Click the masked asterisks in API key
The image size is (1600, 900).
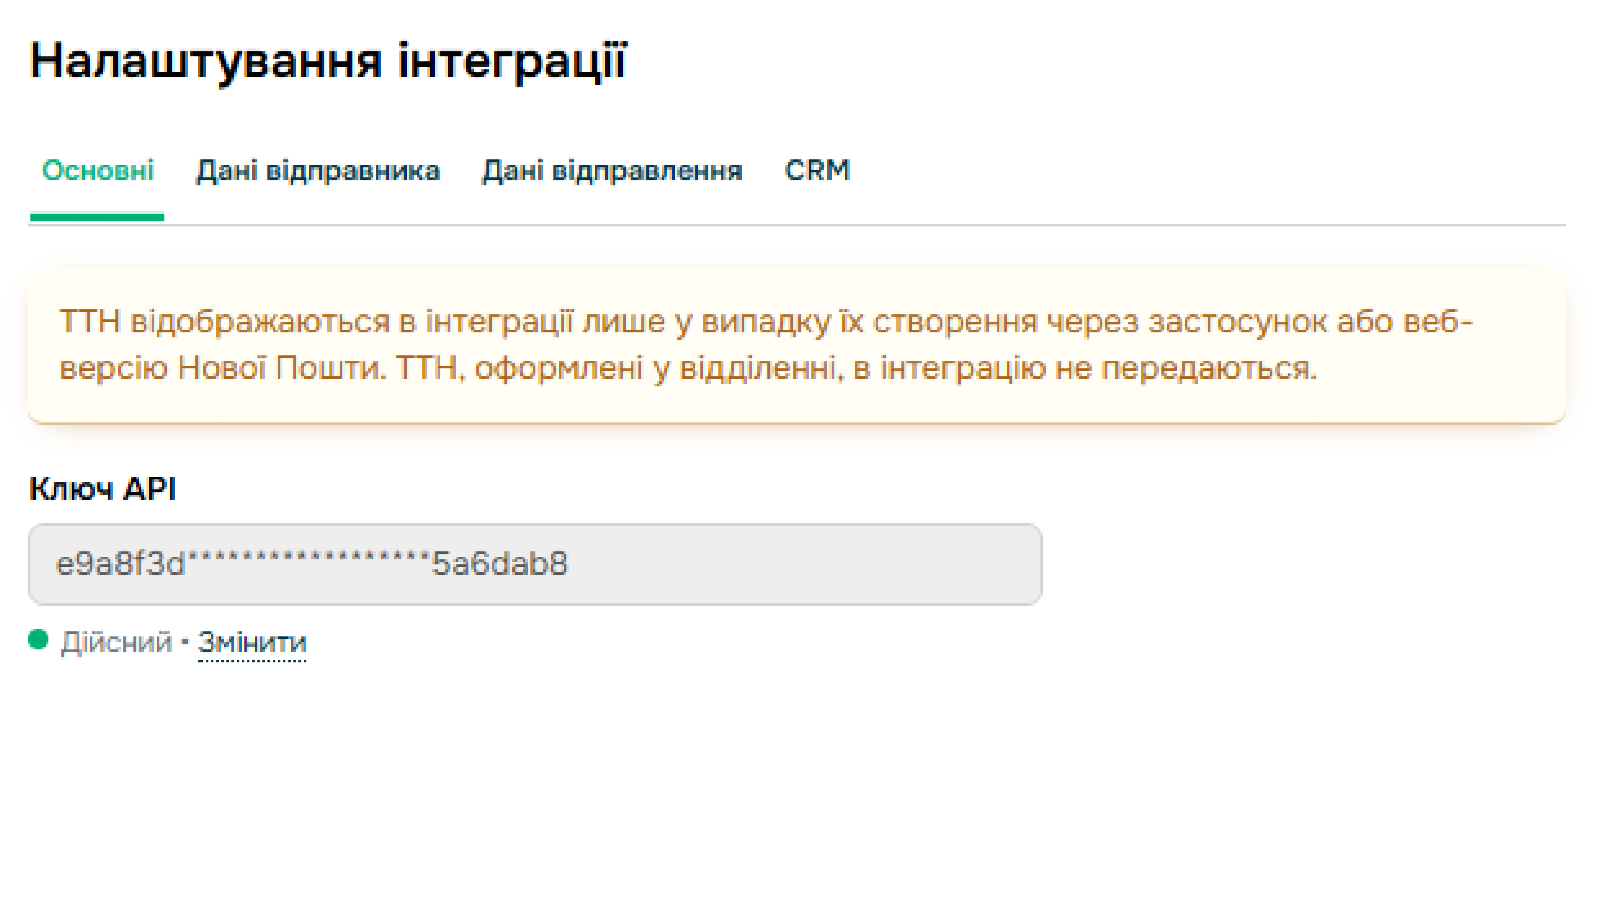coord(308,560)
